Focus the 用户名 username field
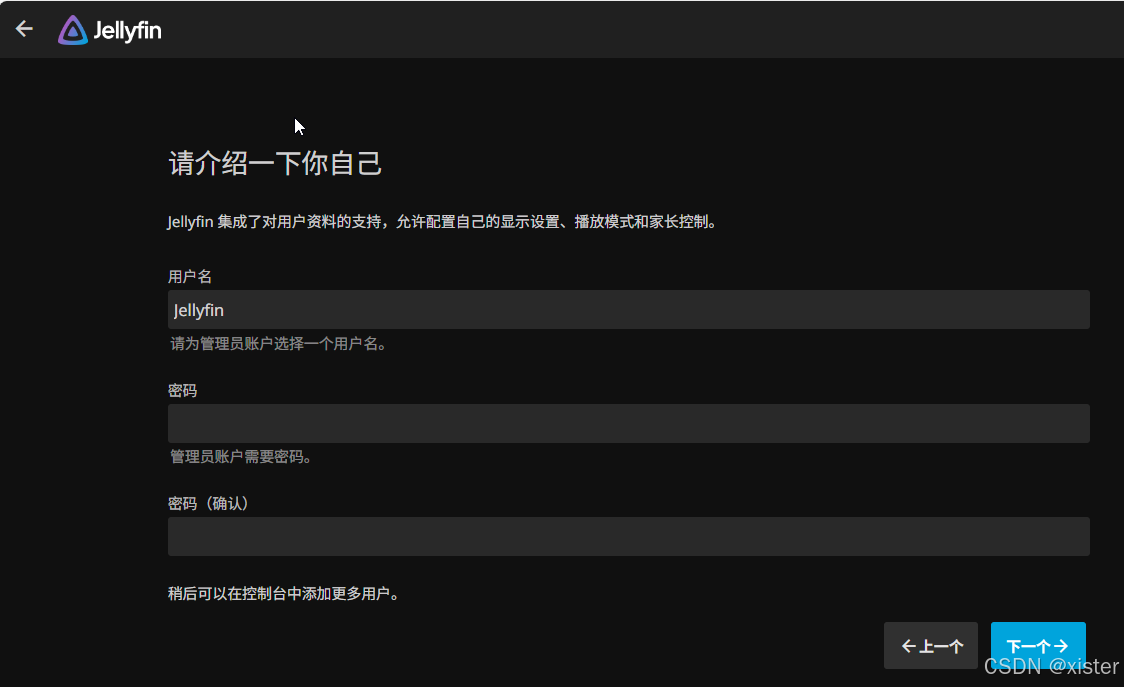The height and width of the screenshot is (687, 1124). 629,310
